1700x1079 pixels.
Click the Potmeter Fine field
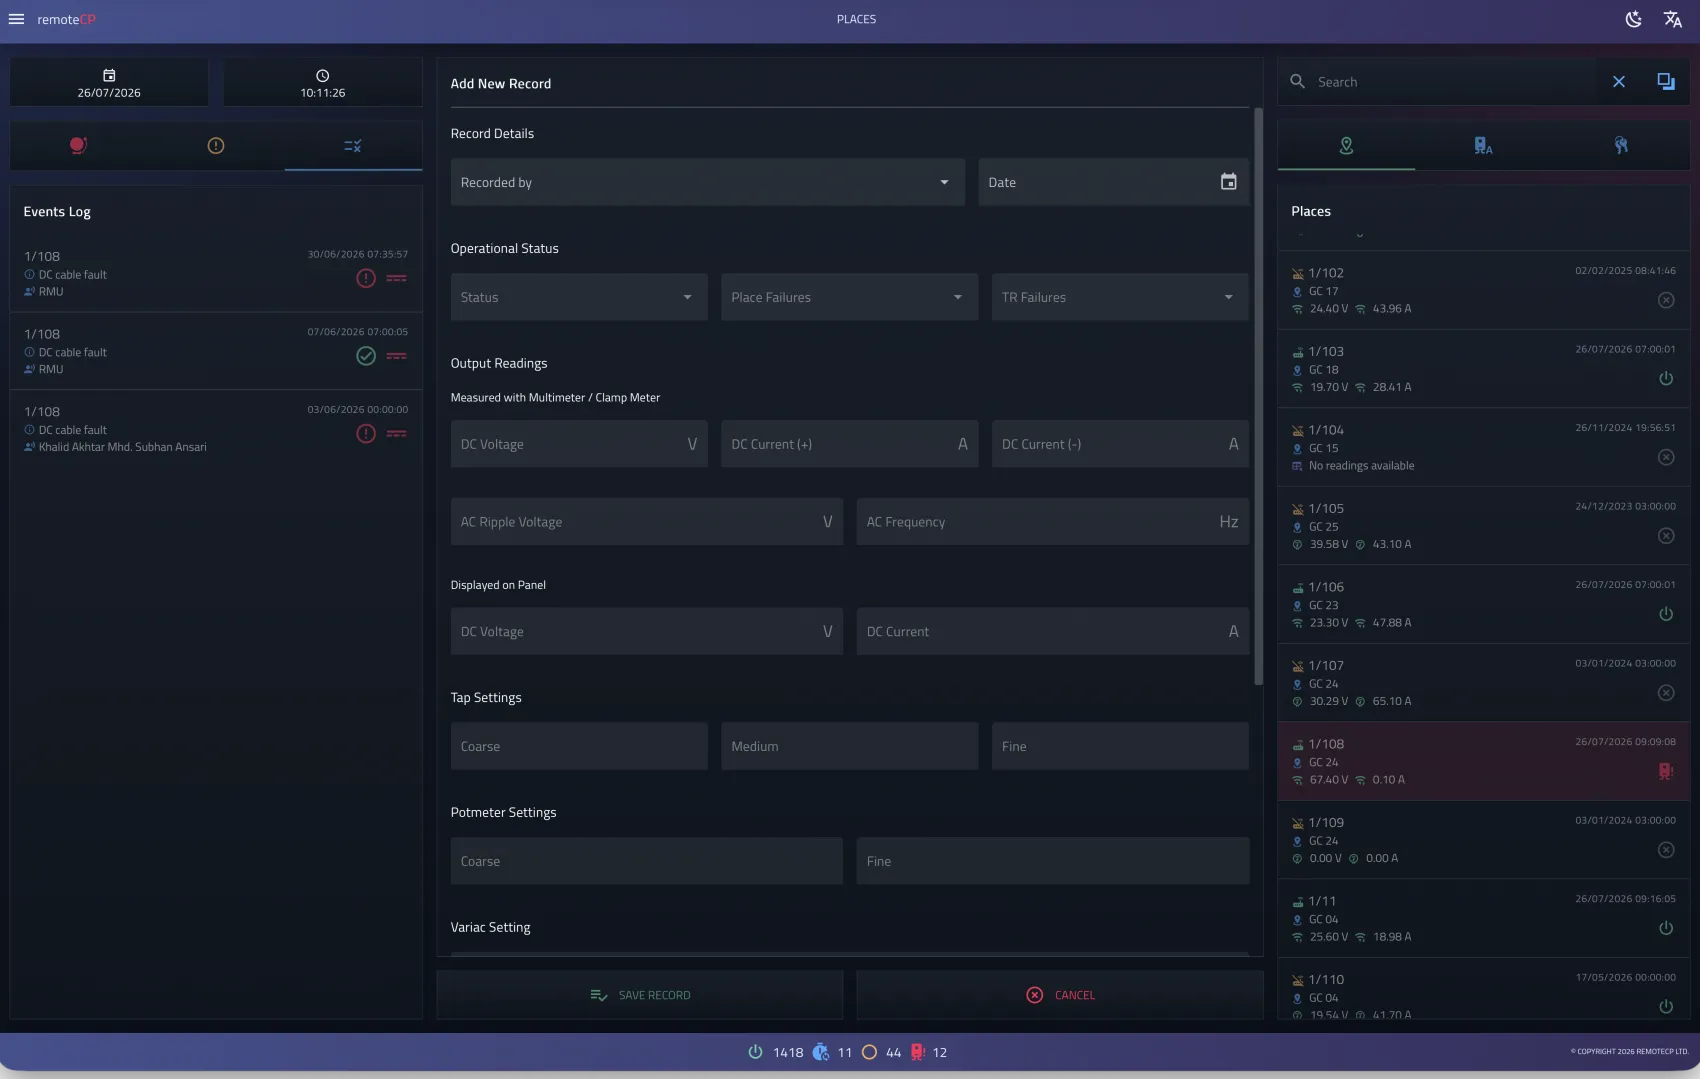1052,861
